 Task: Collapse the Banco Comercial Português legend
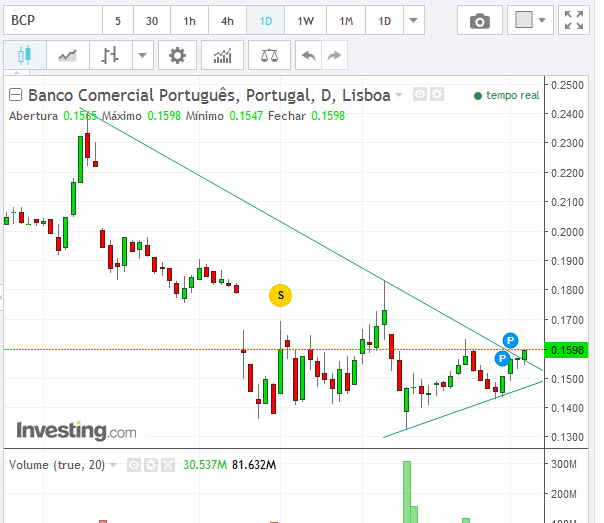(x=15, y=95)
